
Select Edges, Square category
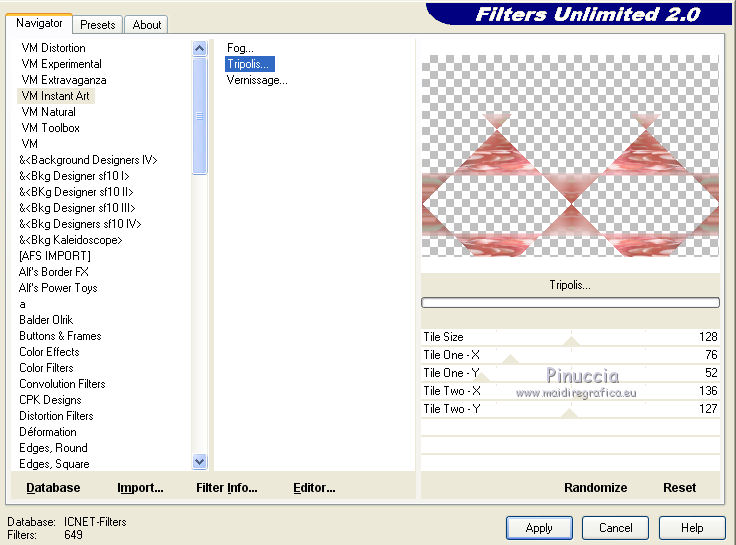54,464
